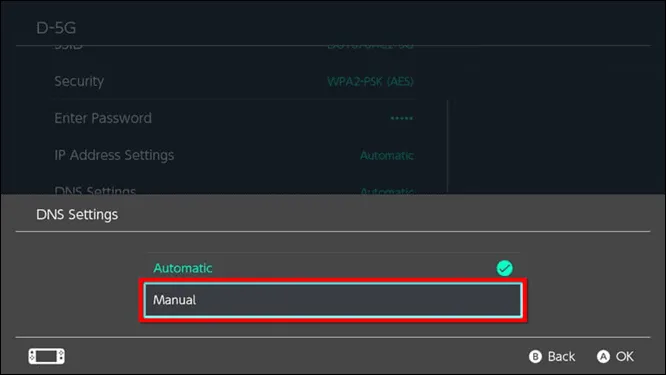Go back using the Back label
This screenshot has height=375, width=666.
coord(561,356)
